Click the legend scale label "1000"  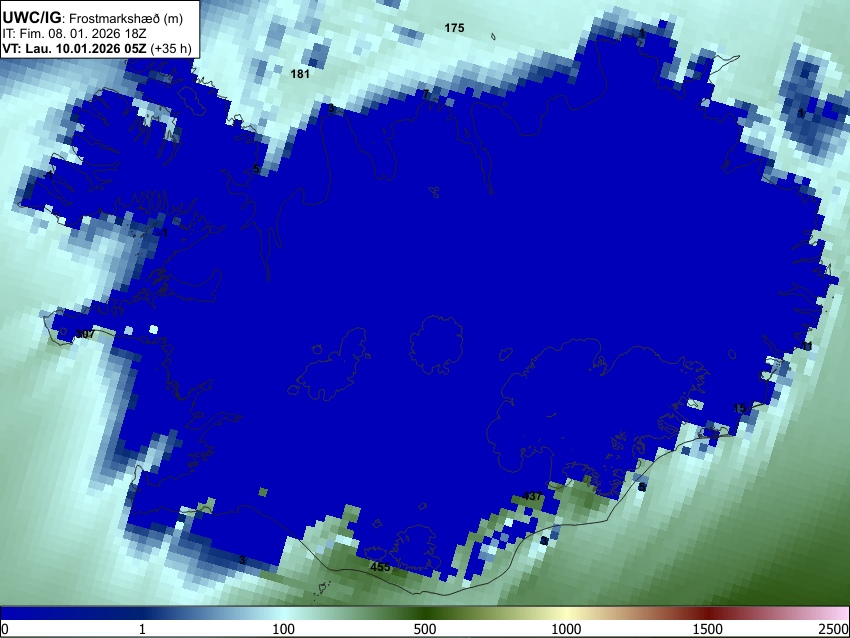(566, 629)
